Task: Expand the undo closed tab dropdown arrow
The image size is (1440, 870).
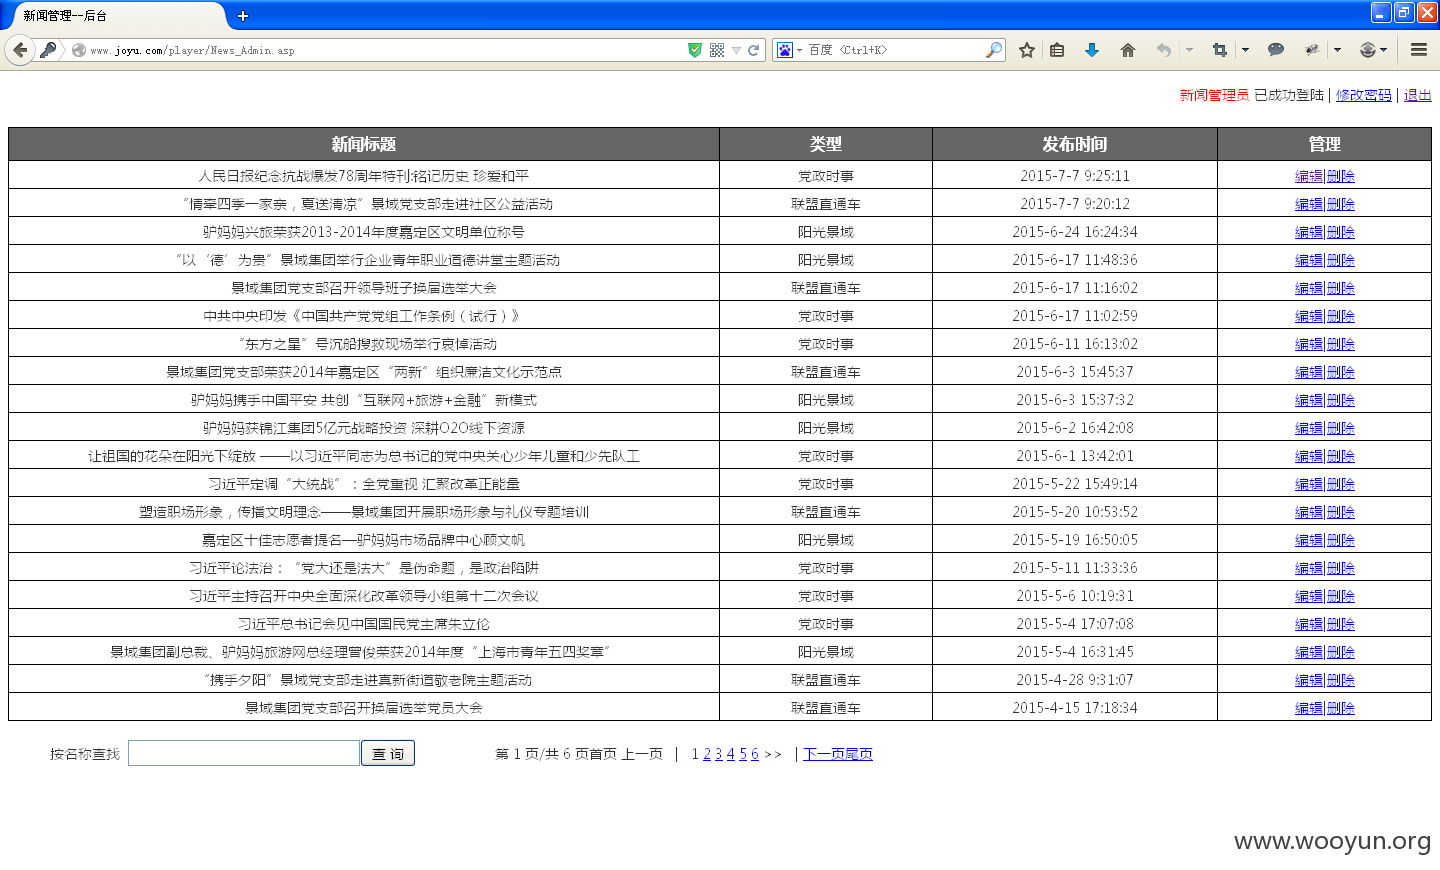Action: [x=1189, y=50]
